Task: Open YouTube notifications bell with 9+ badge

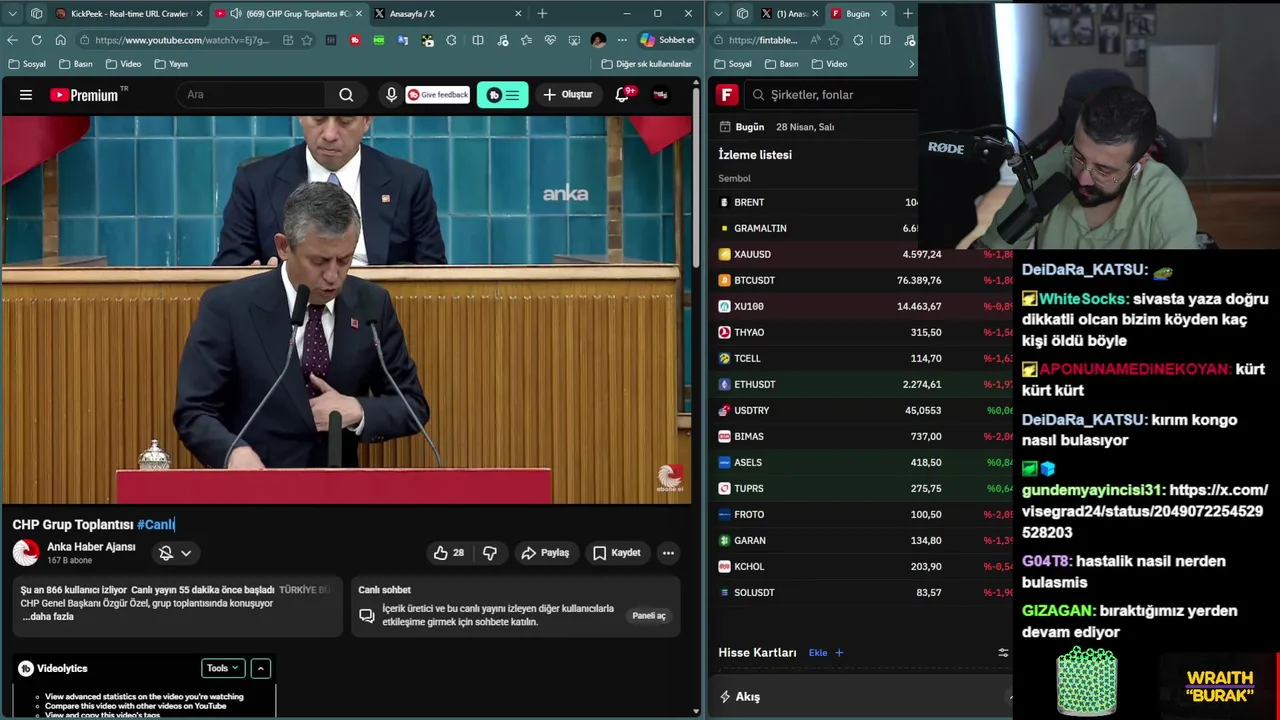Action: pos(622,95)
